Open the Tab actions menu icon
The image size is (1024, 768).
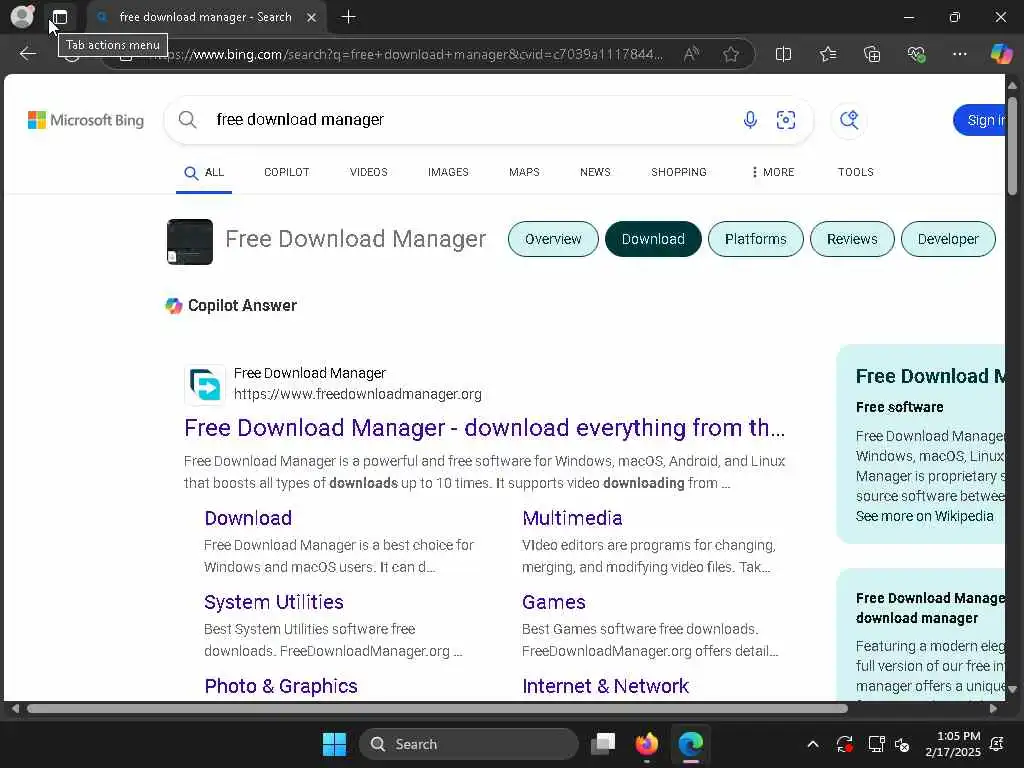(60, 17)
